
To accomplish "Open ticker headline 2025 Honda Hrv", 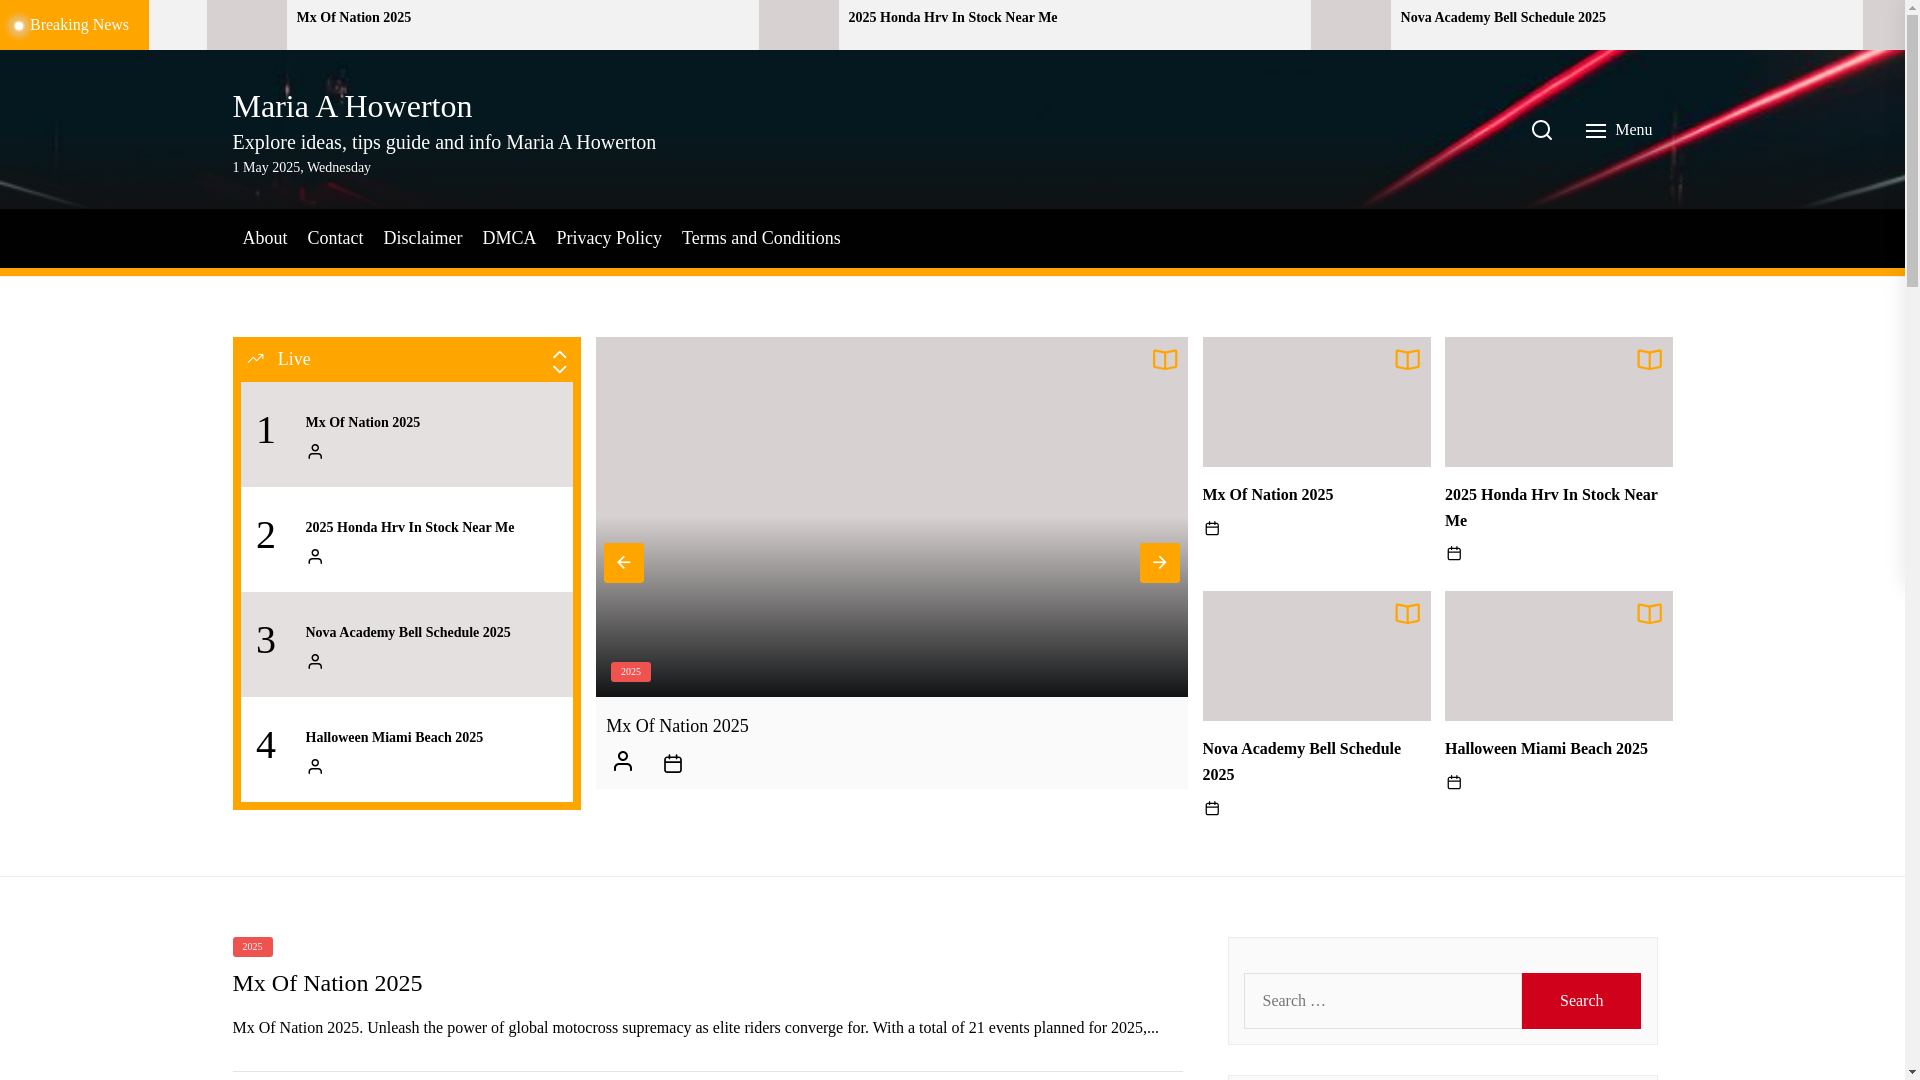I will [x=952, y=18].
